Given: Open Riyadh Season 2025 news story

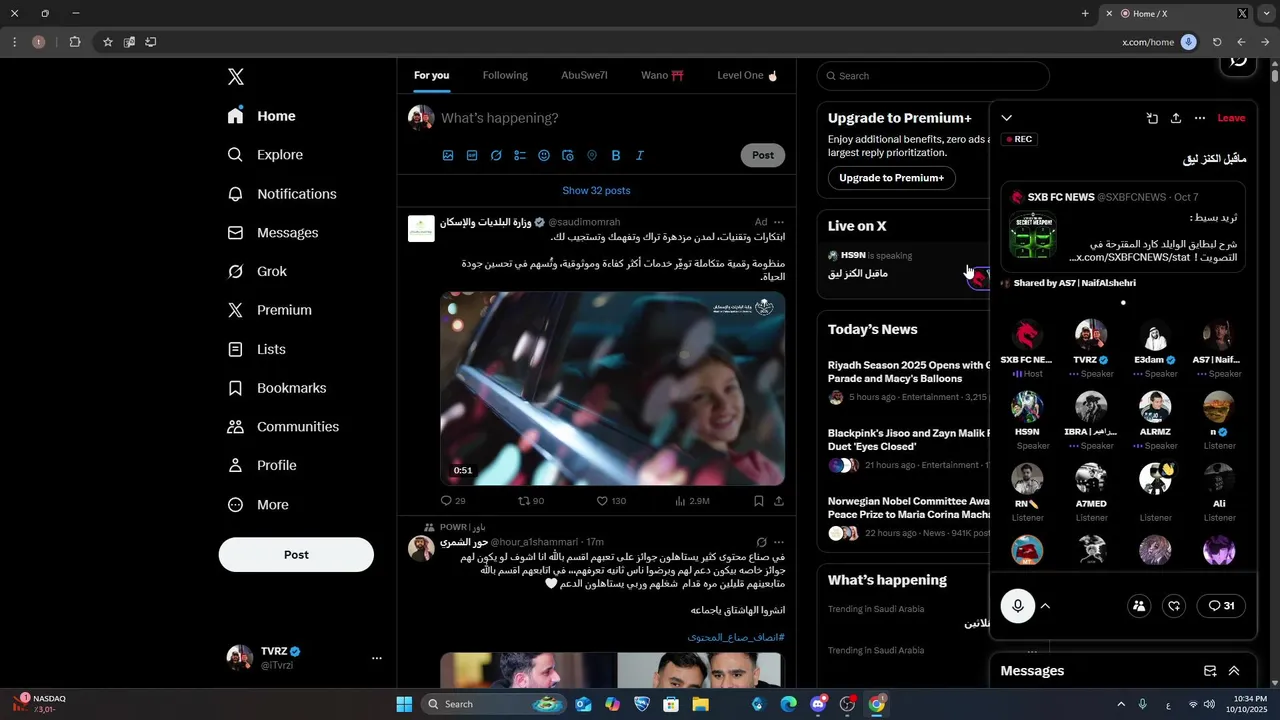Looking at the screenshot, I should 908,383.
